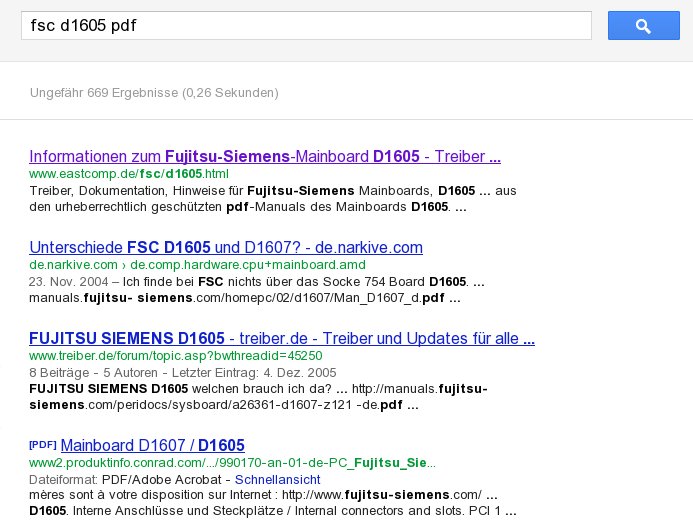Open 'Unterschiede FSC D1605 und D1607?' result

(226, 248)
